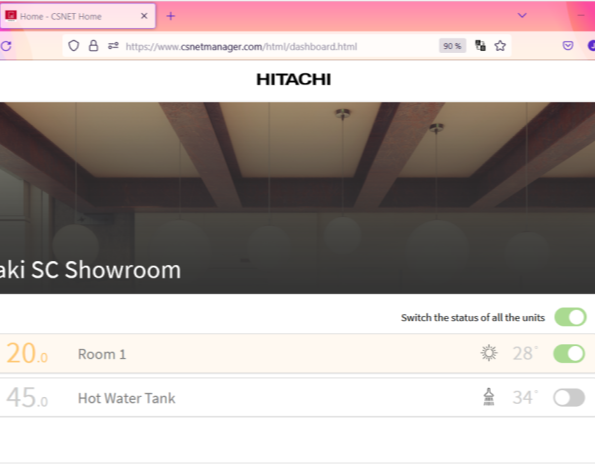
Task: Open the Room 1 unit row
Action: point(298,354)
